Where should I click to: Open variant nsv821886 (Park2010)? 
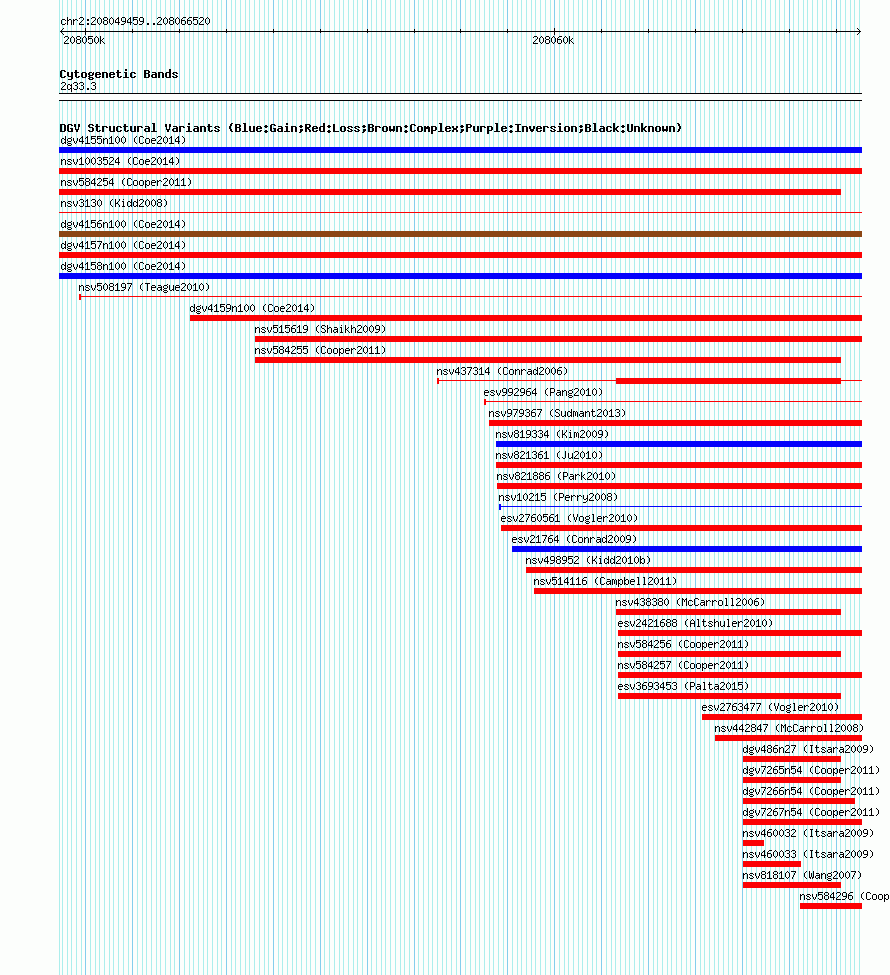pos(556,476)
